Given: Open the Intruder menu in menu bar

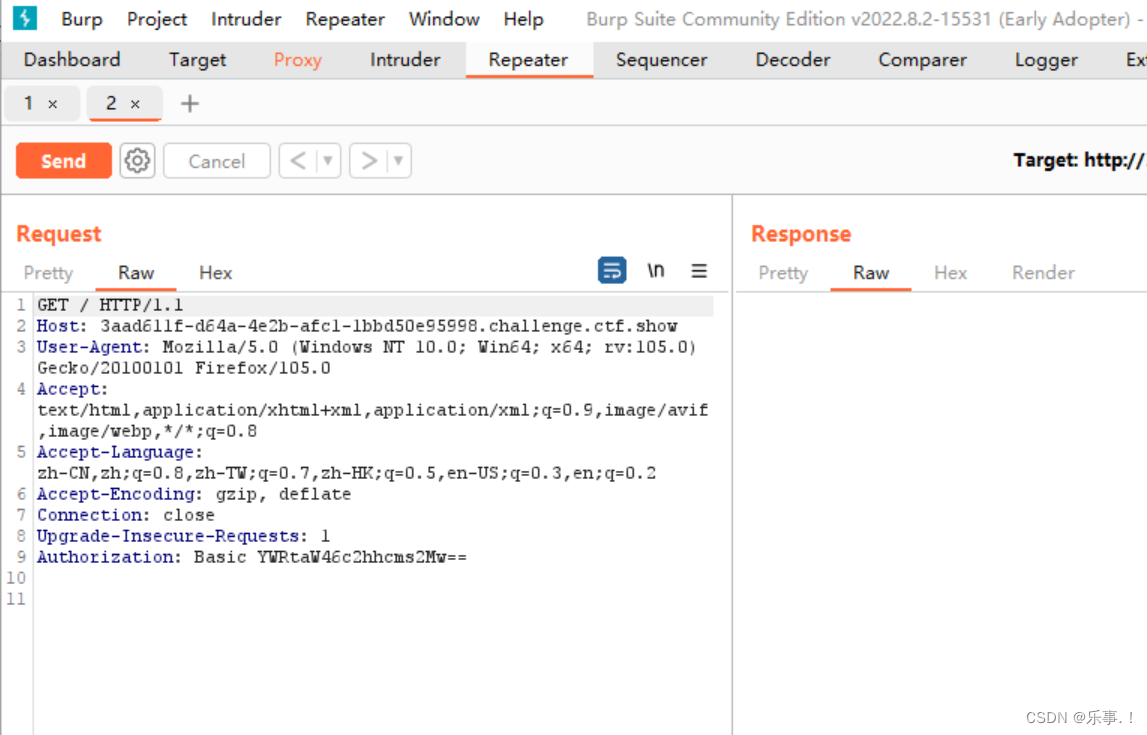Looking at the screenshot, I should (246, 19).
